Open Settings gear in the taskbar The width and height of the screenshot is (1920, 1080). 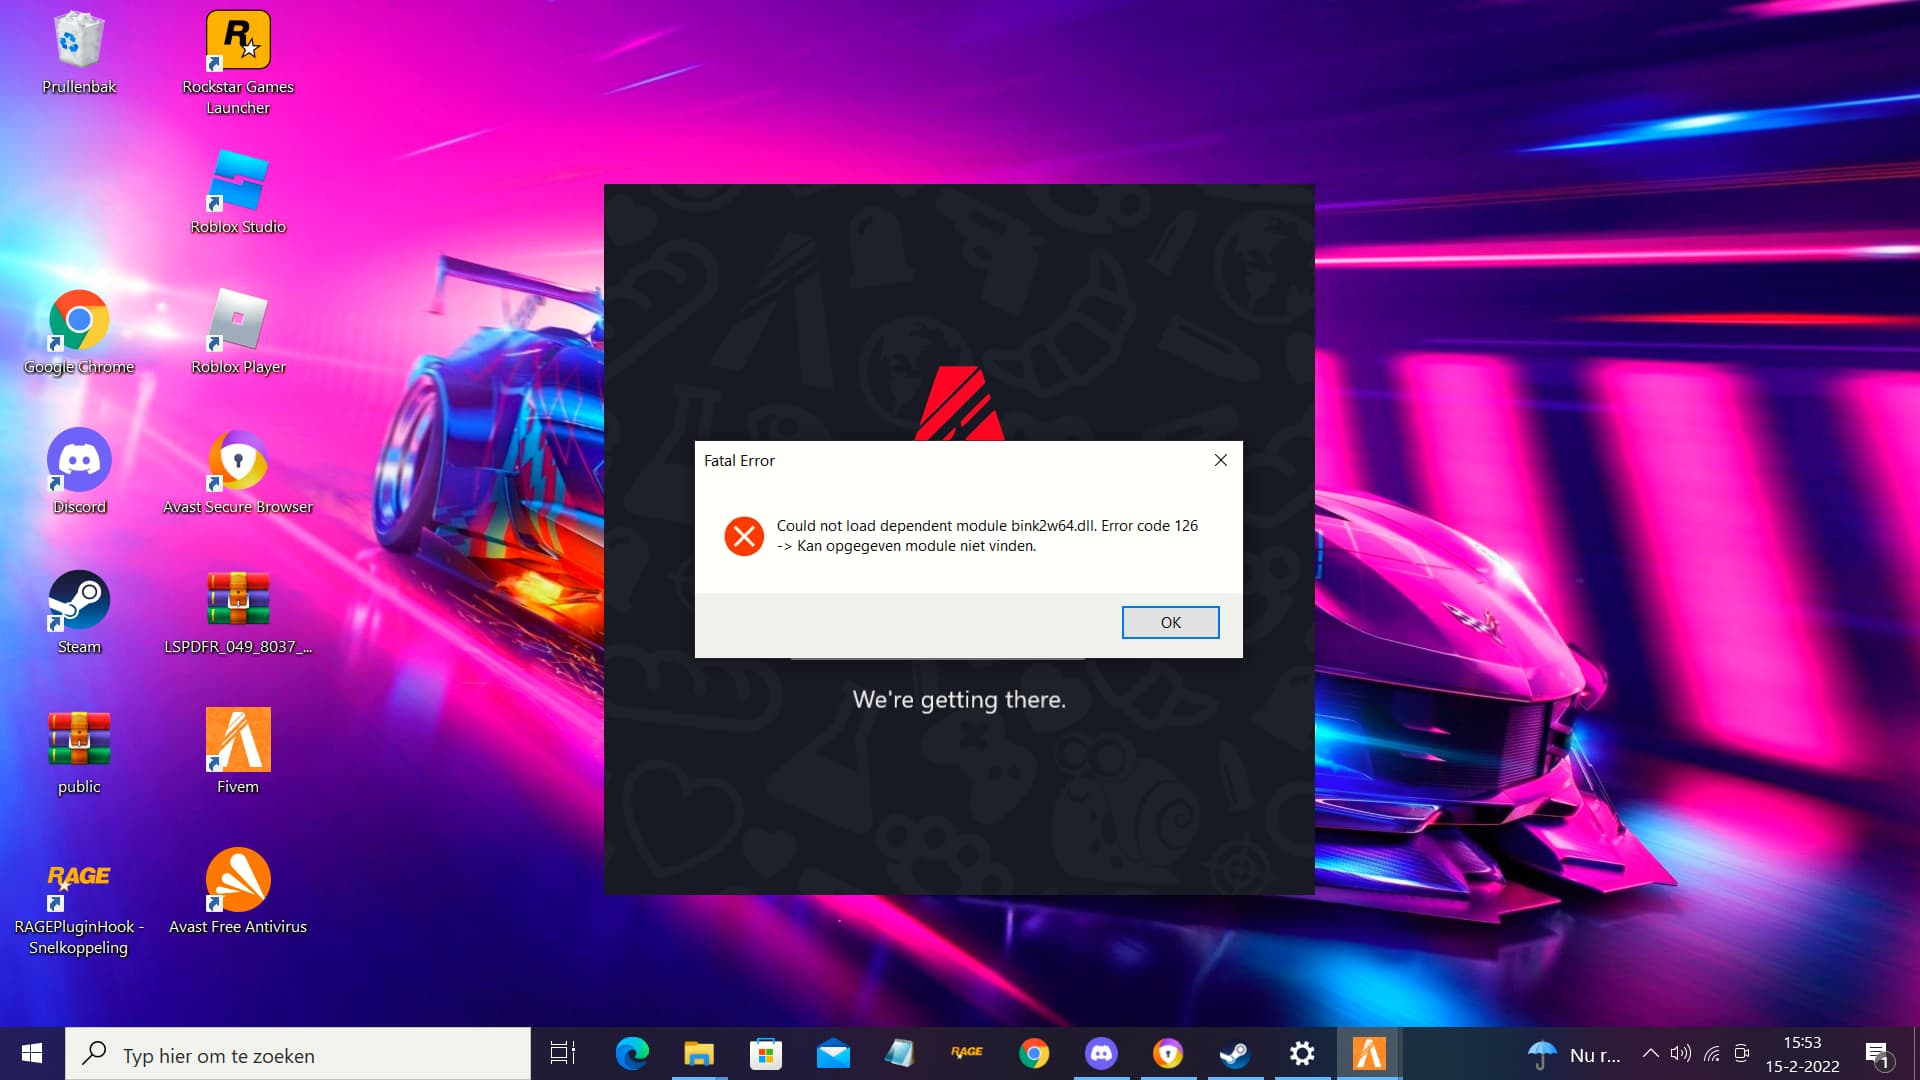coord(1302,1054)
